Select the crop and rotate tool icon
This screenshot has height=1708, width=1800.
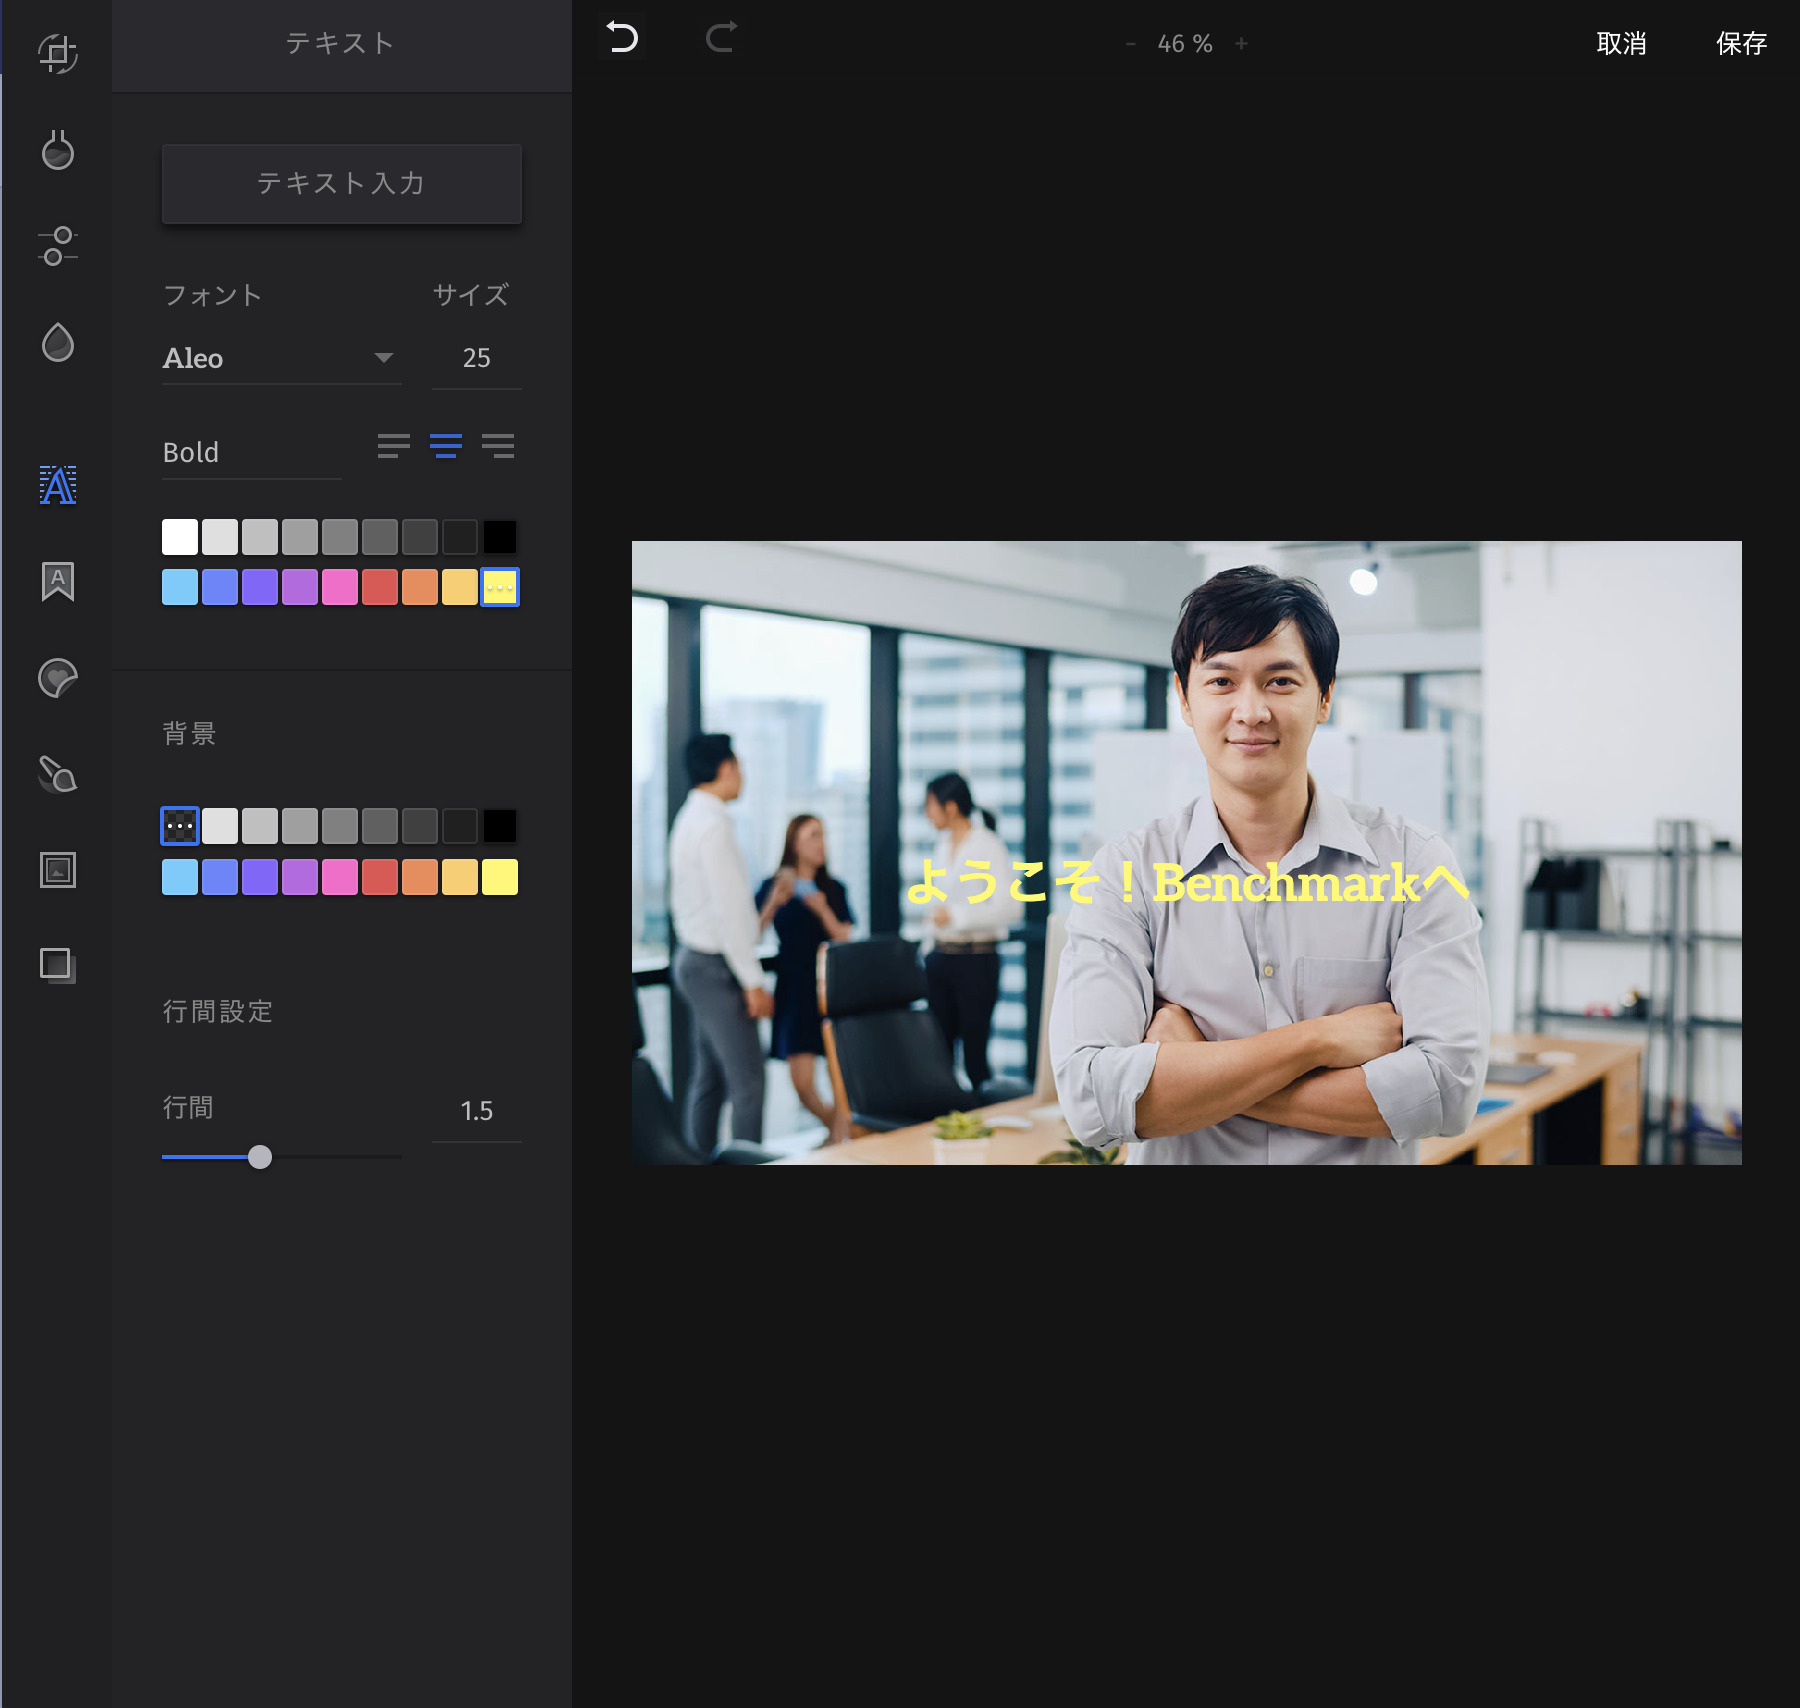coord(58,53)
